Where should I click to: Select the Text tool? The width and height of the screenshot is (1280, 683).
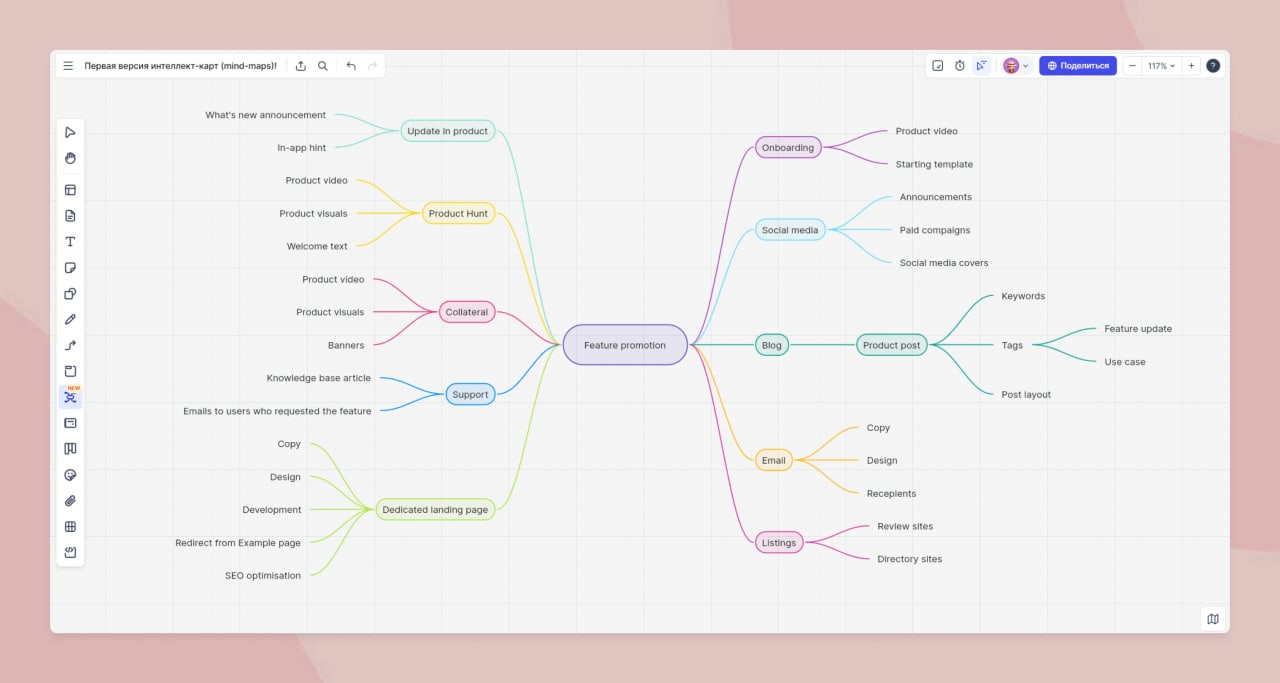[70, 242]
